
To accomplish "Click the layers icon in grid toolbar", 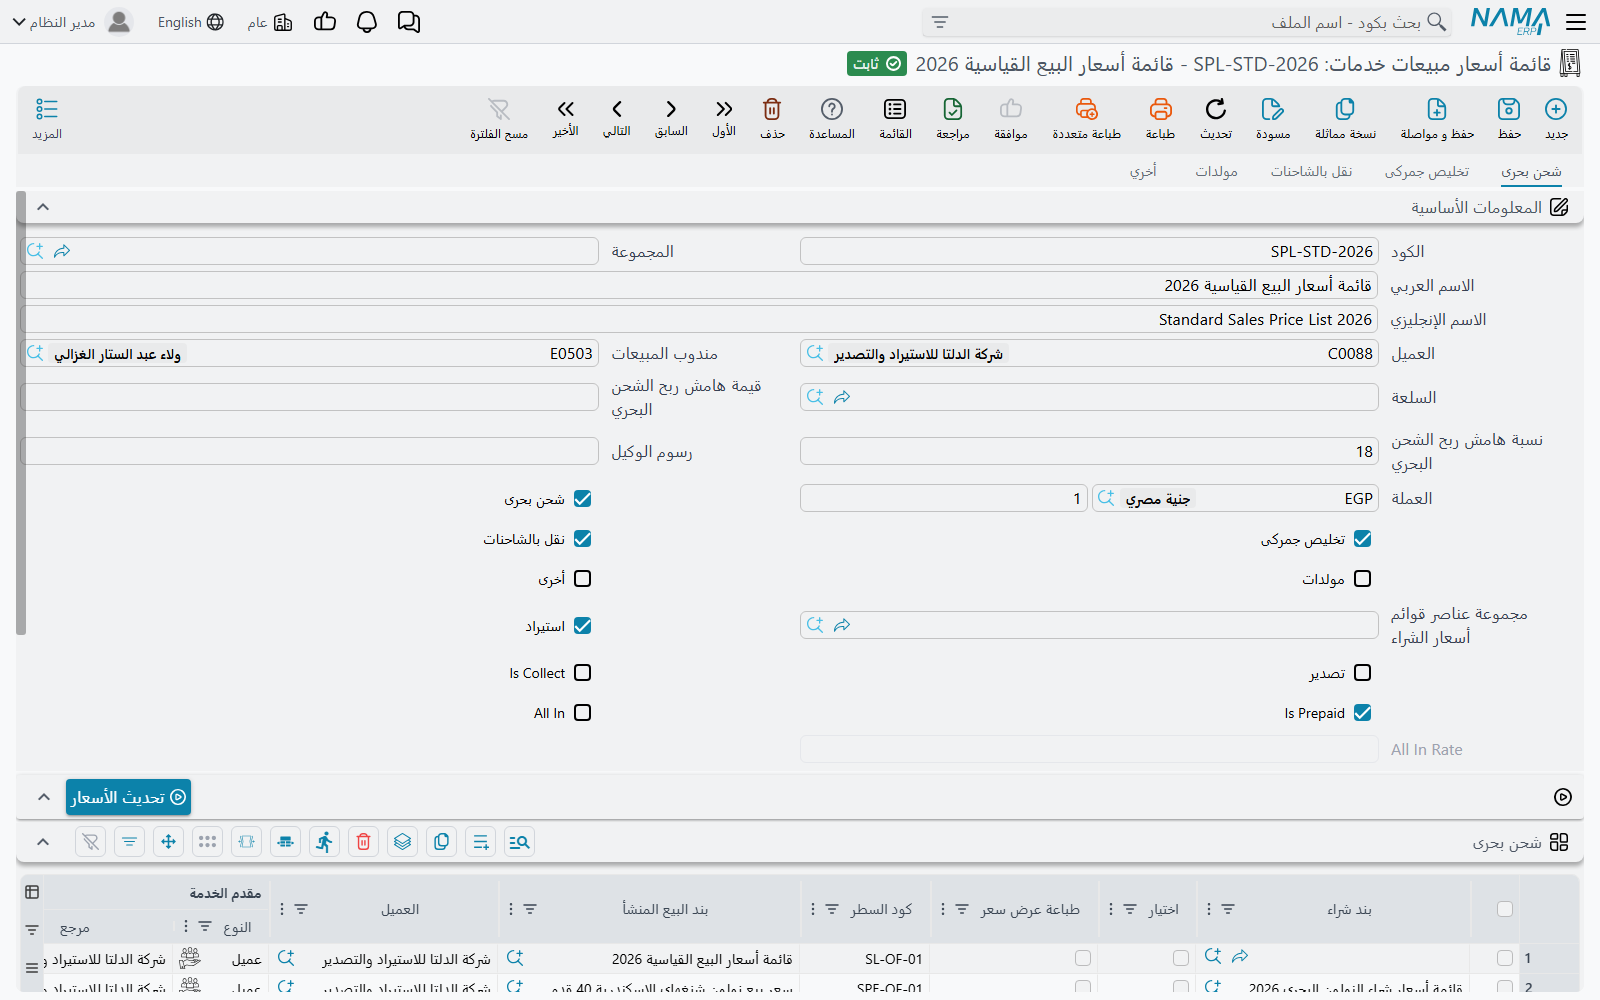I will pos(403,842).
